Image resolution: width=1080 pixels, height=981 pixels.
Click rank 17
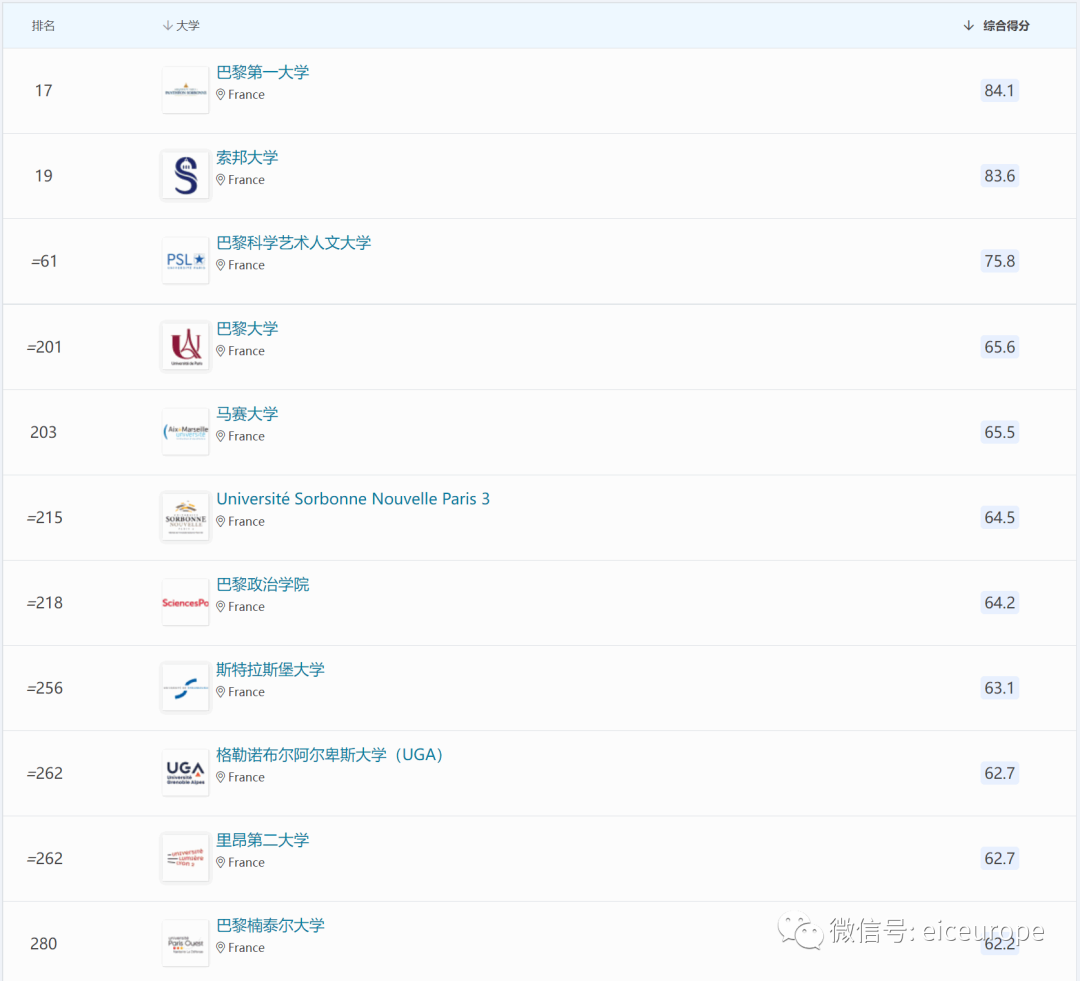[x=43, y=90]
